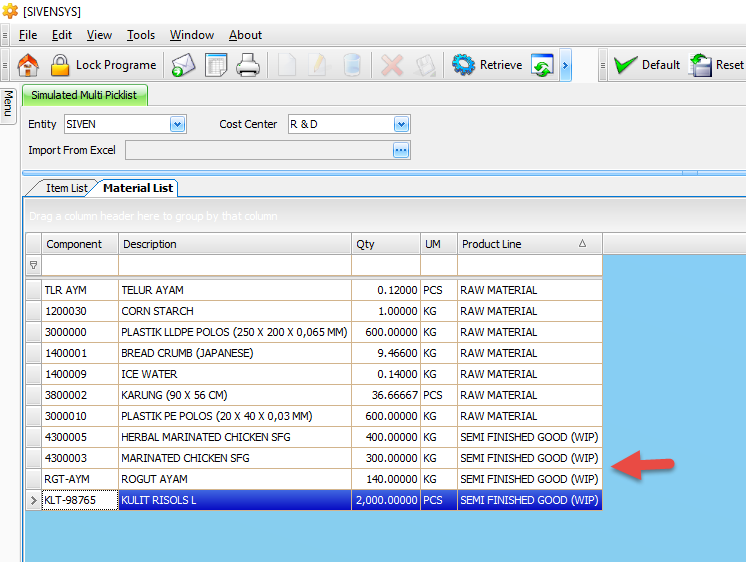This screenshot has width=746, height=562.
Task: Click the disabled save diskette icon
Action: [425, 65]
